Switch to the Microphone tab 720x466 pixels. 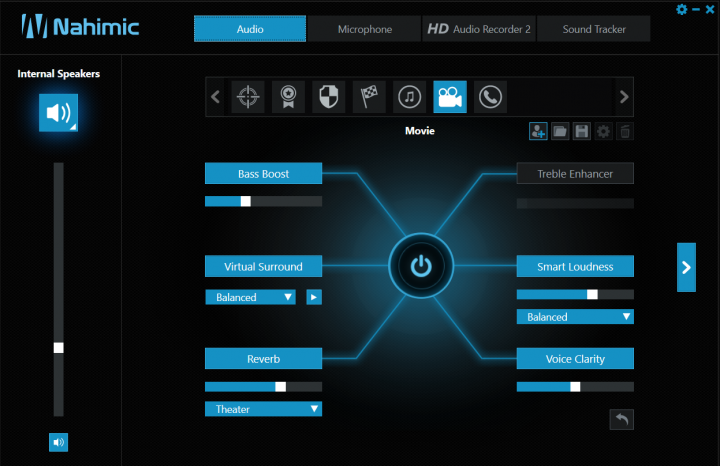click(x=365, y=29)
